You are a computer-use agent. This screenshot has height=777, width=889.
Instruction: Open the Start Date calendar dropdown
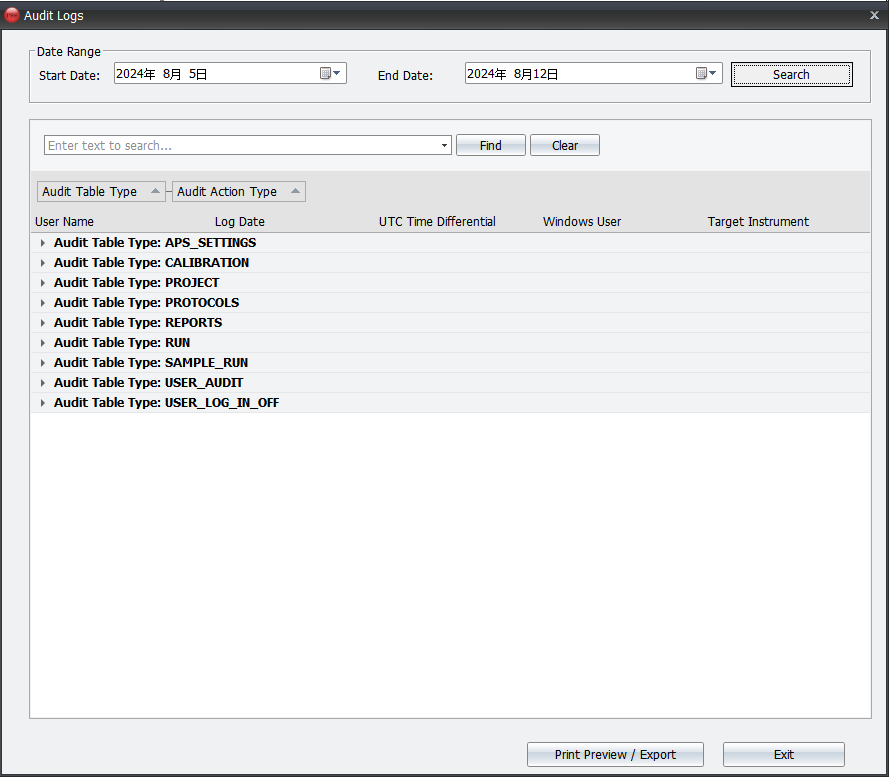(330, 73)
